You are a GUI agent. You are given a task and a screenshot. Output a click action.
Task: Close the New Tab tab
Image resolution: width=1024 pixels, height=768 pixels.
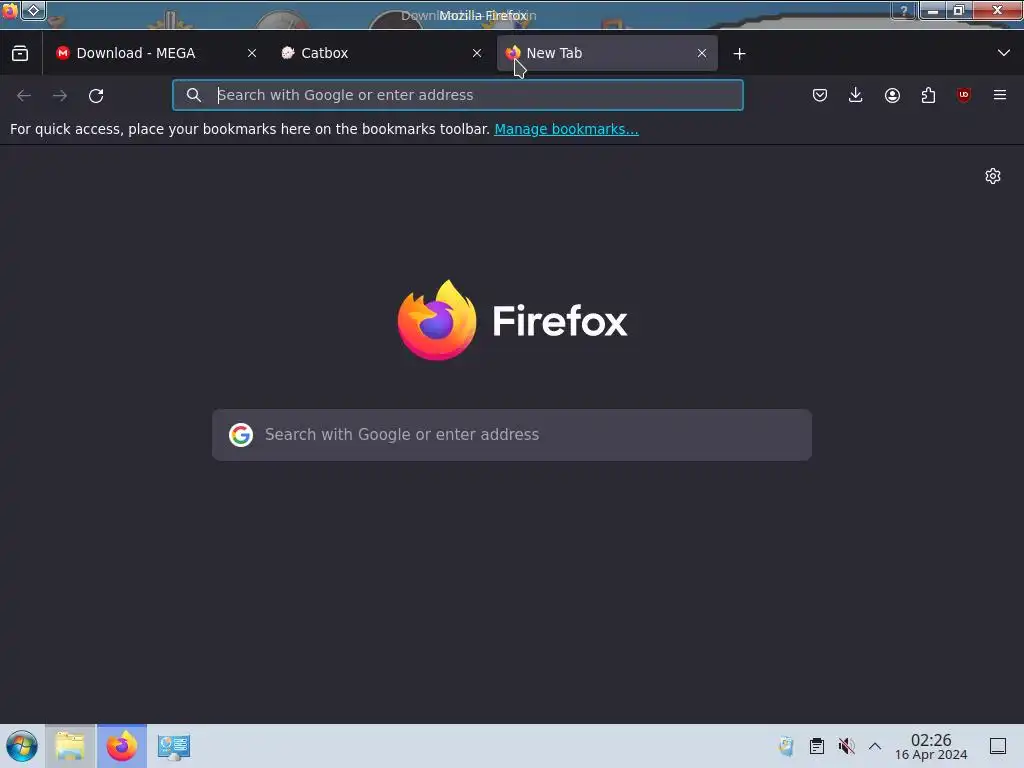tap(702, 54)
